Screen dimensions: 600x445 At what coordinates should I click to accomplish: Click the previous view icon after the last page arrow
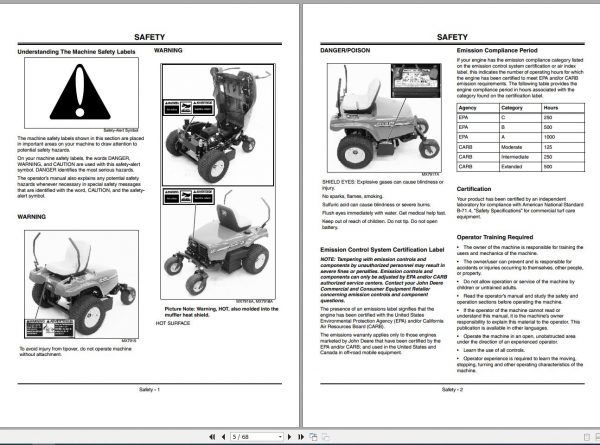[x=313, y=437]
